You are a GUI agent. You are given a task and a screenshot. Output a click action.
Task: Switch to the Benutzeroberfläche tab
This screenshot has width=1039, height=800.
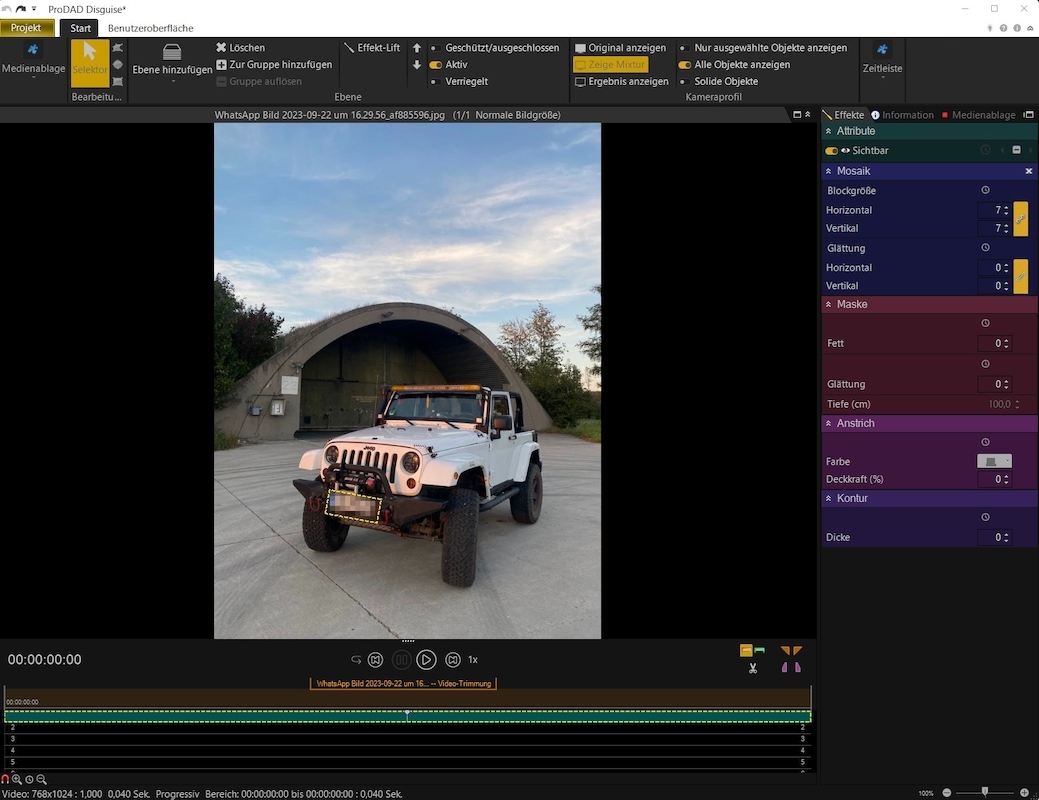click(x=150, y=28)
